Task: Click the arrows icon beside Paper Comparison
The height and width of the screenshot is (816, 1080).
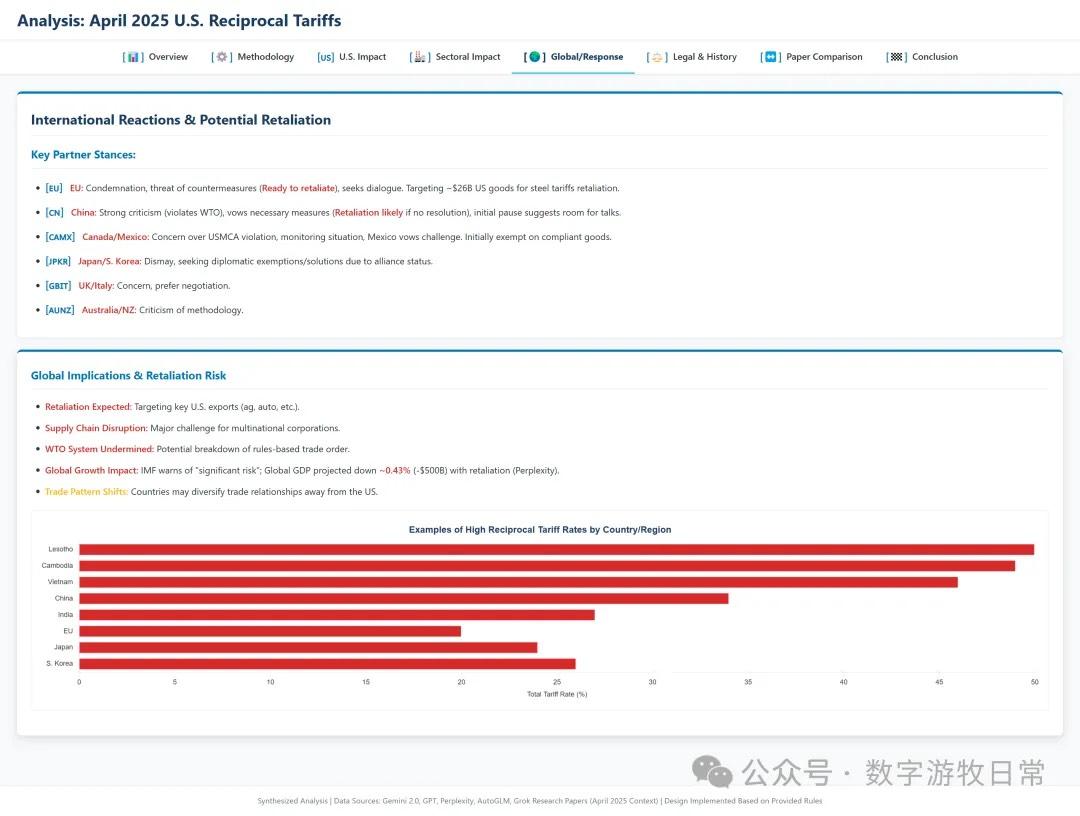Action: point(771,57)
